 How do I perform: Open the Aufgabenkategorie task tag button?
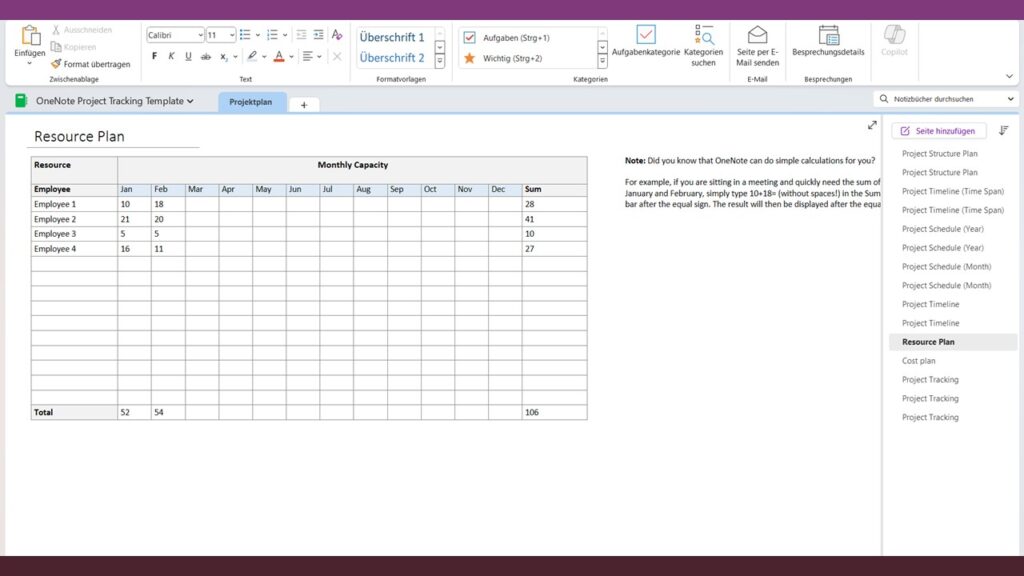pyautogui.click(x=646, y=40)
